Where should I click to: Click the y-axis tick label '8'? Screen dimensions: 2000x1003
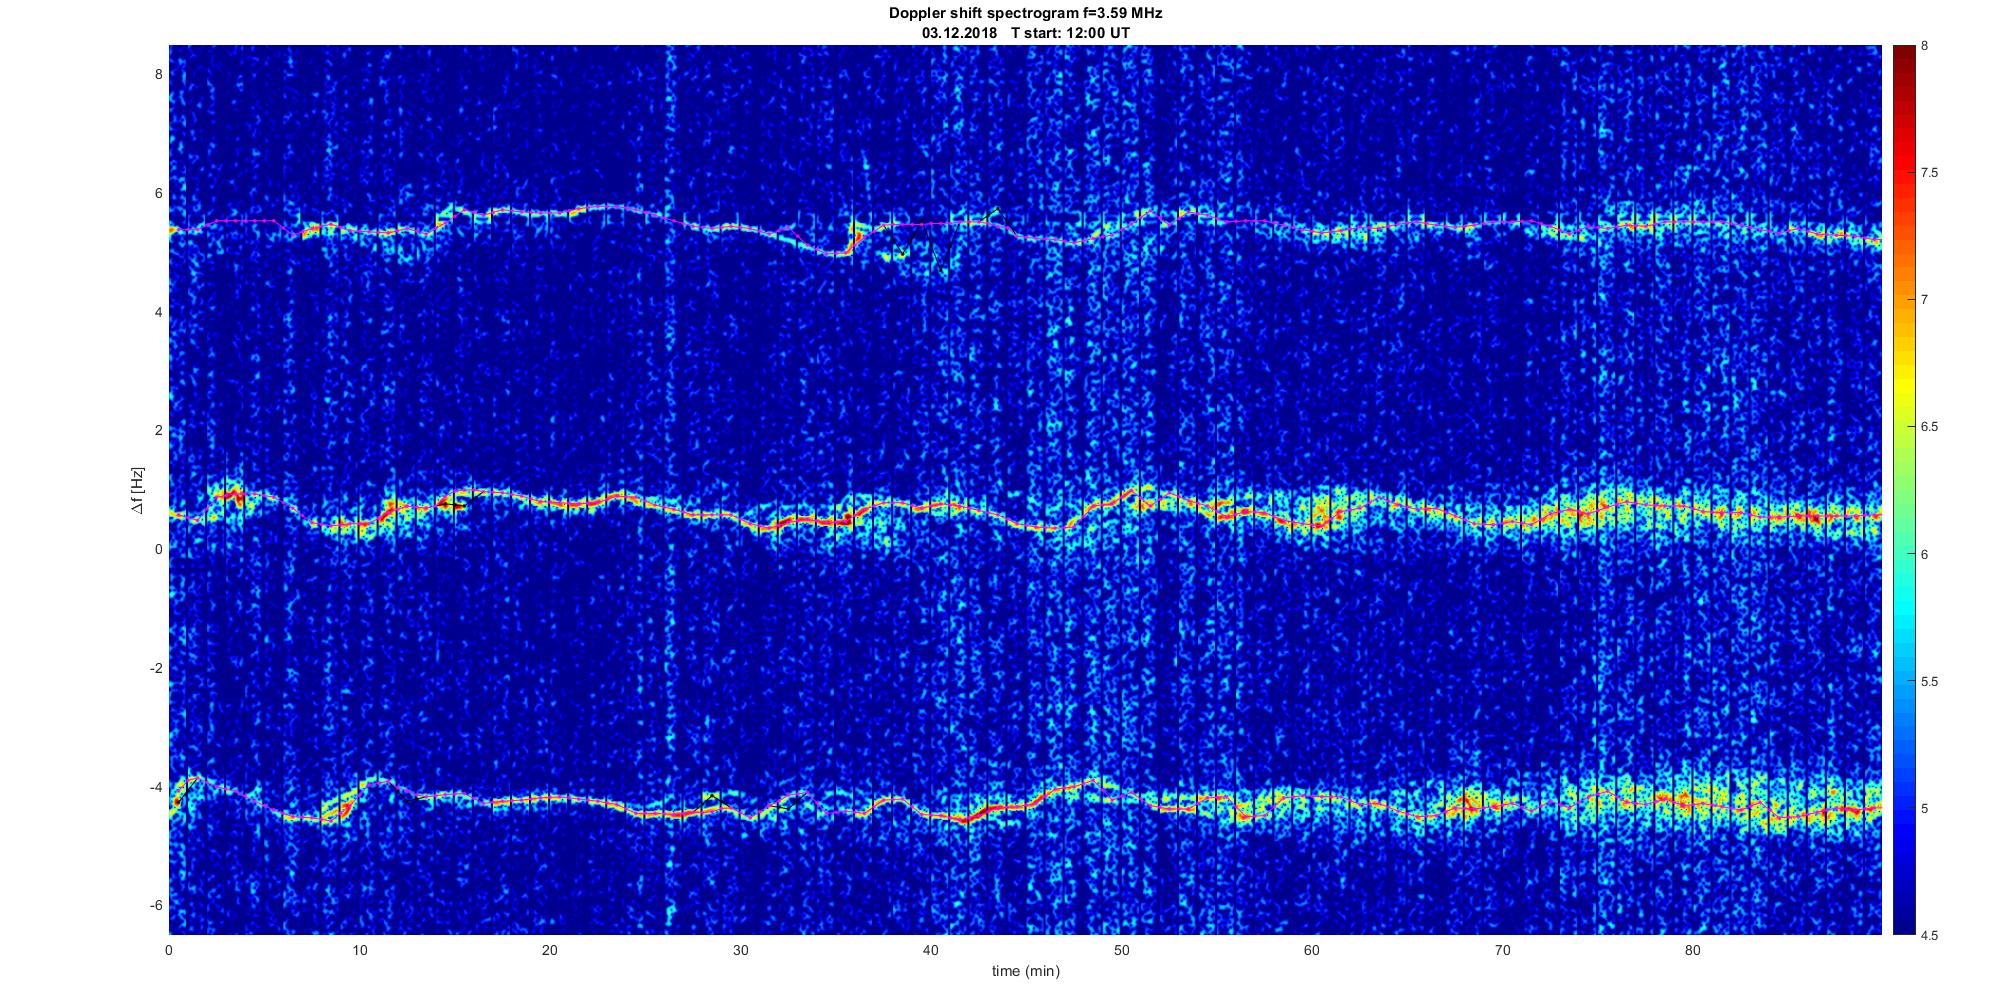[158, 74]
